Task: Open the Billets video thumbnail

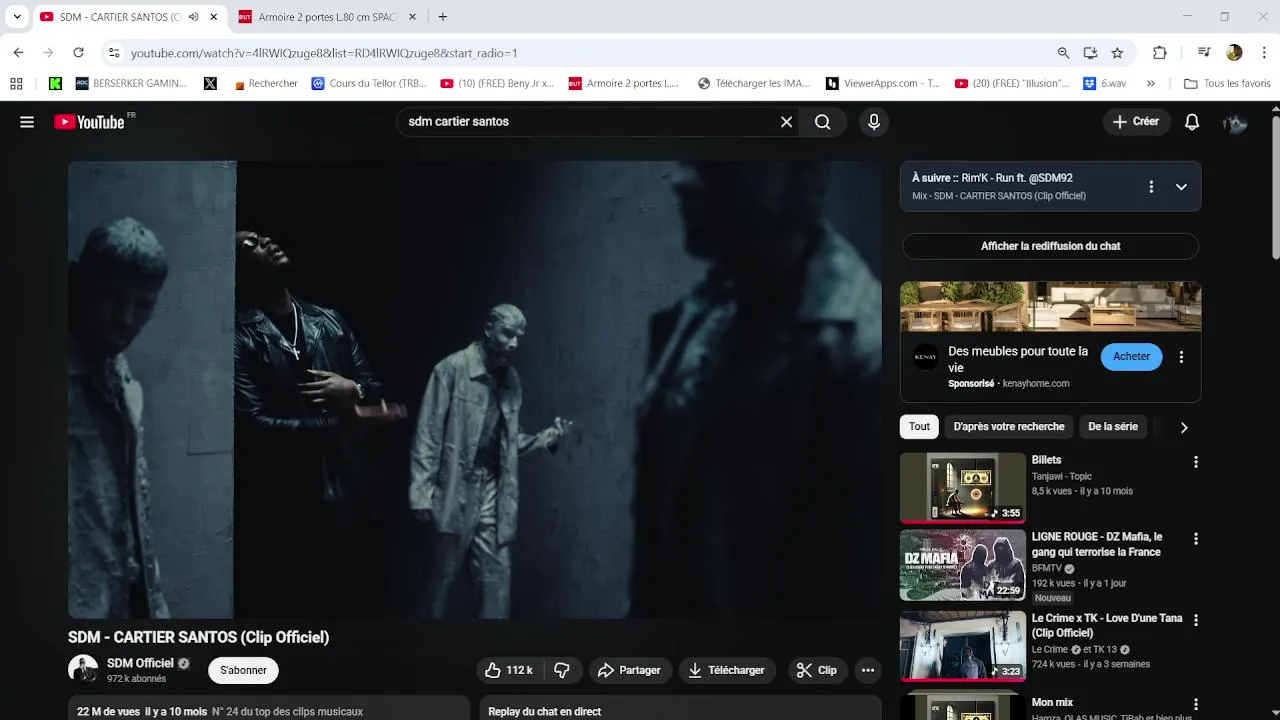Action: coord(963,488)
